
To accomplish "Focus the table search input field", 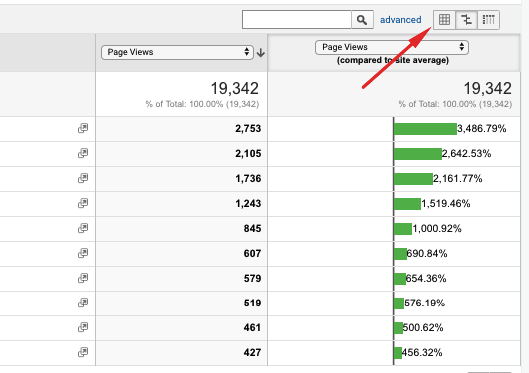I will (x=297, y=20).
